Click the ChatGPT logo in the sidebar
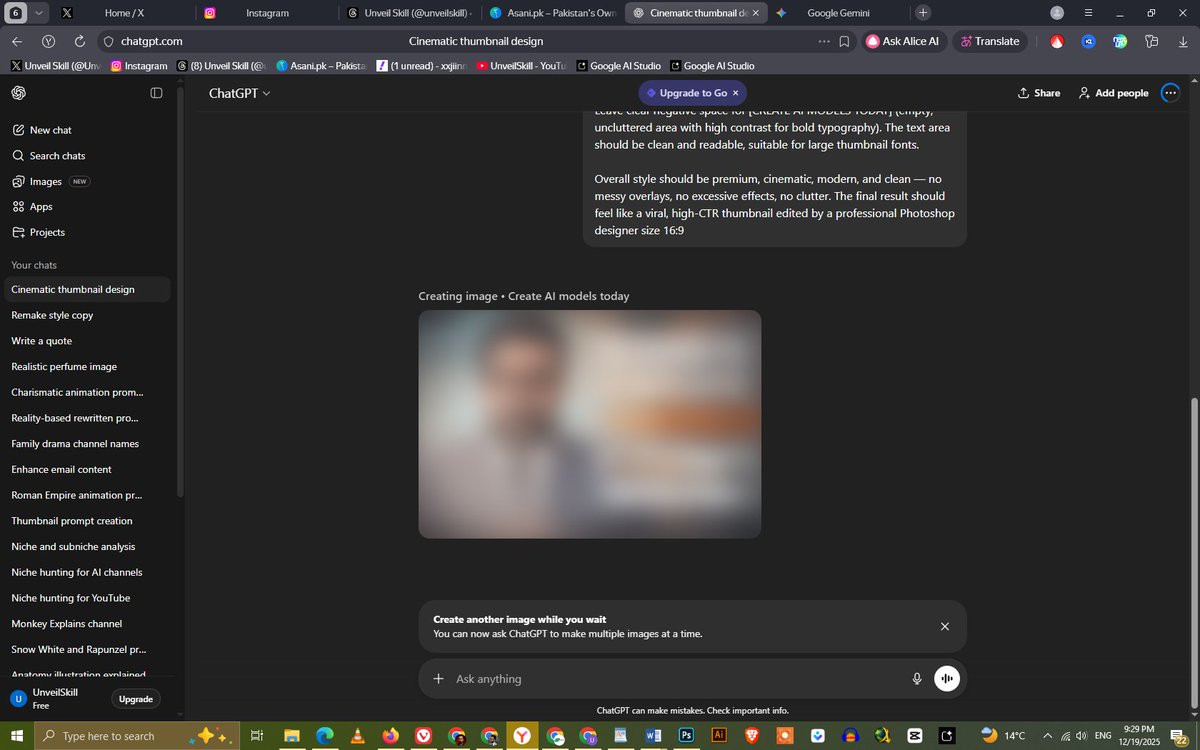Image resolution: width=1200 pixels, height=750 pixels. click(x=19, y=93)
